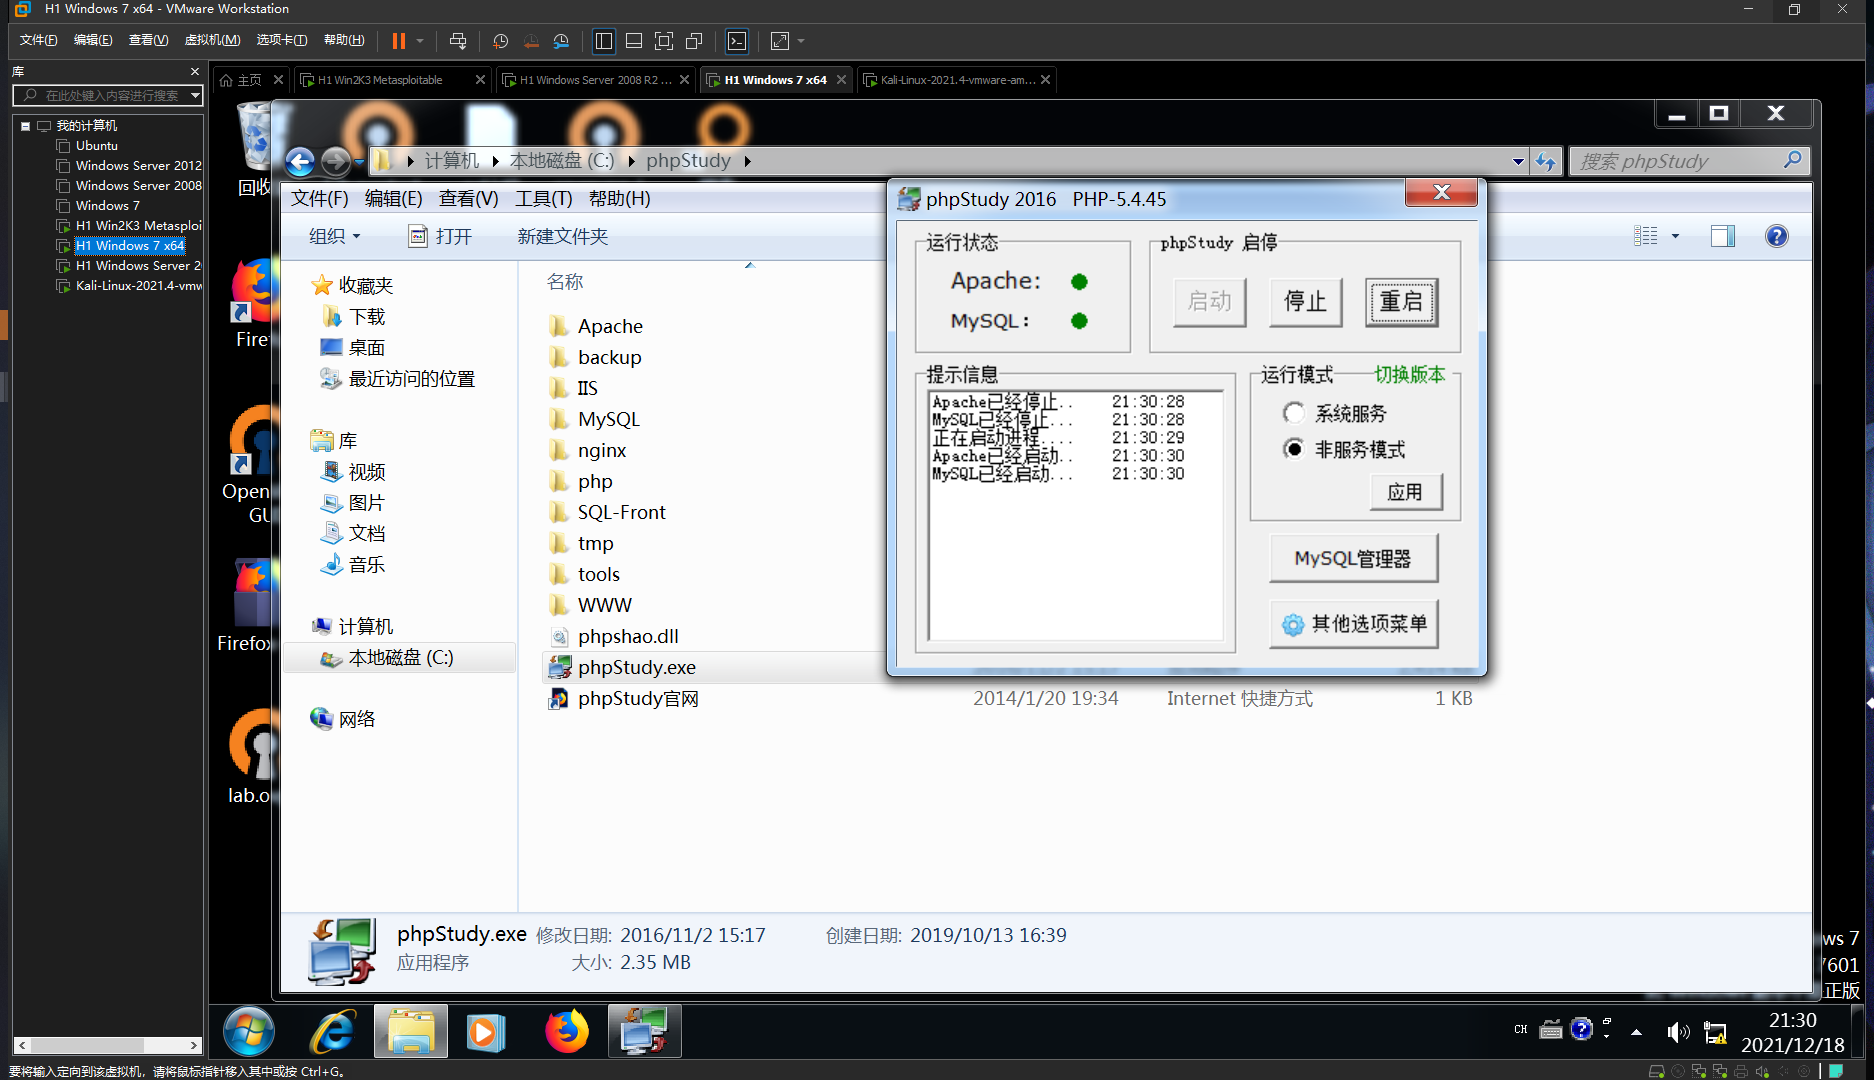The width and height of the screenshot is (1874, 1080).
Task: Open the snapshot manager toolbar icon
Action: pos(561,41)
